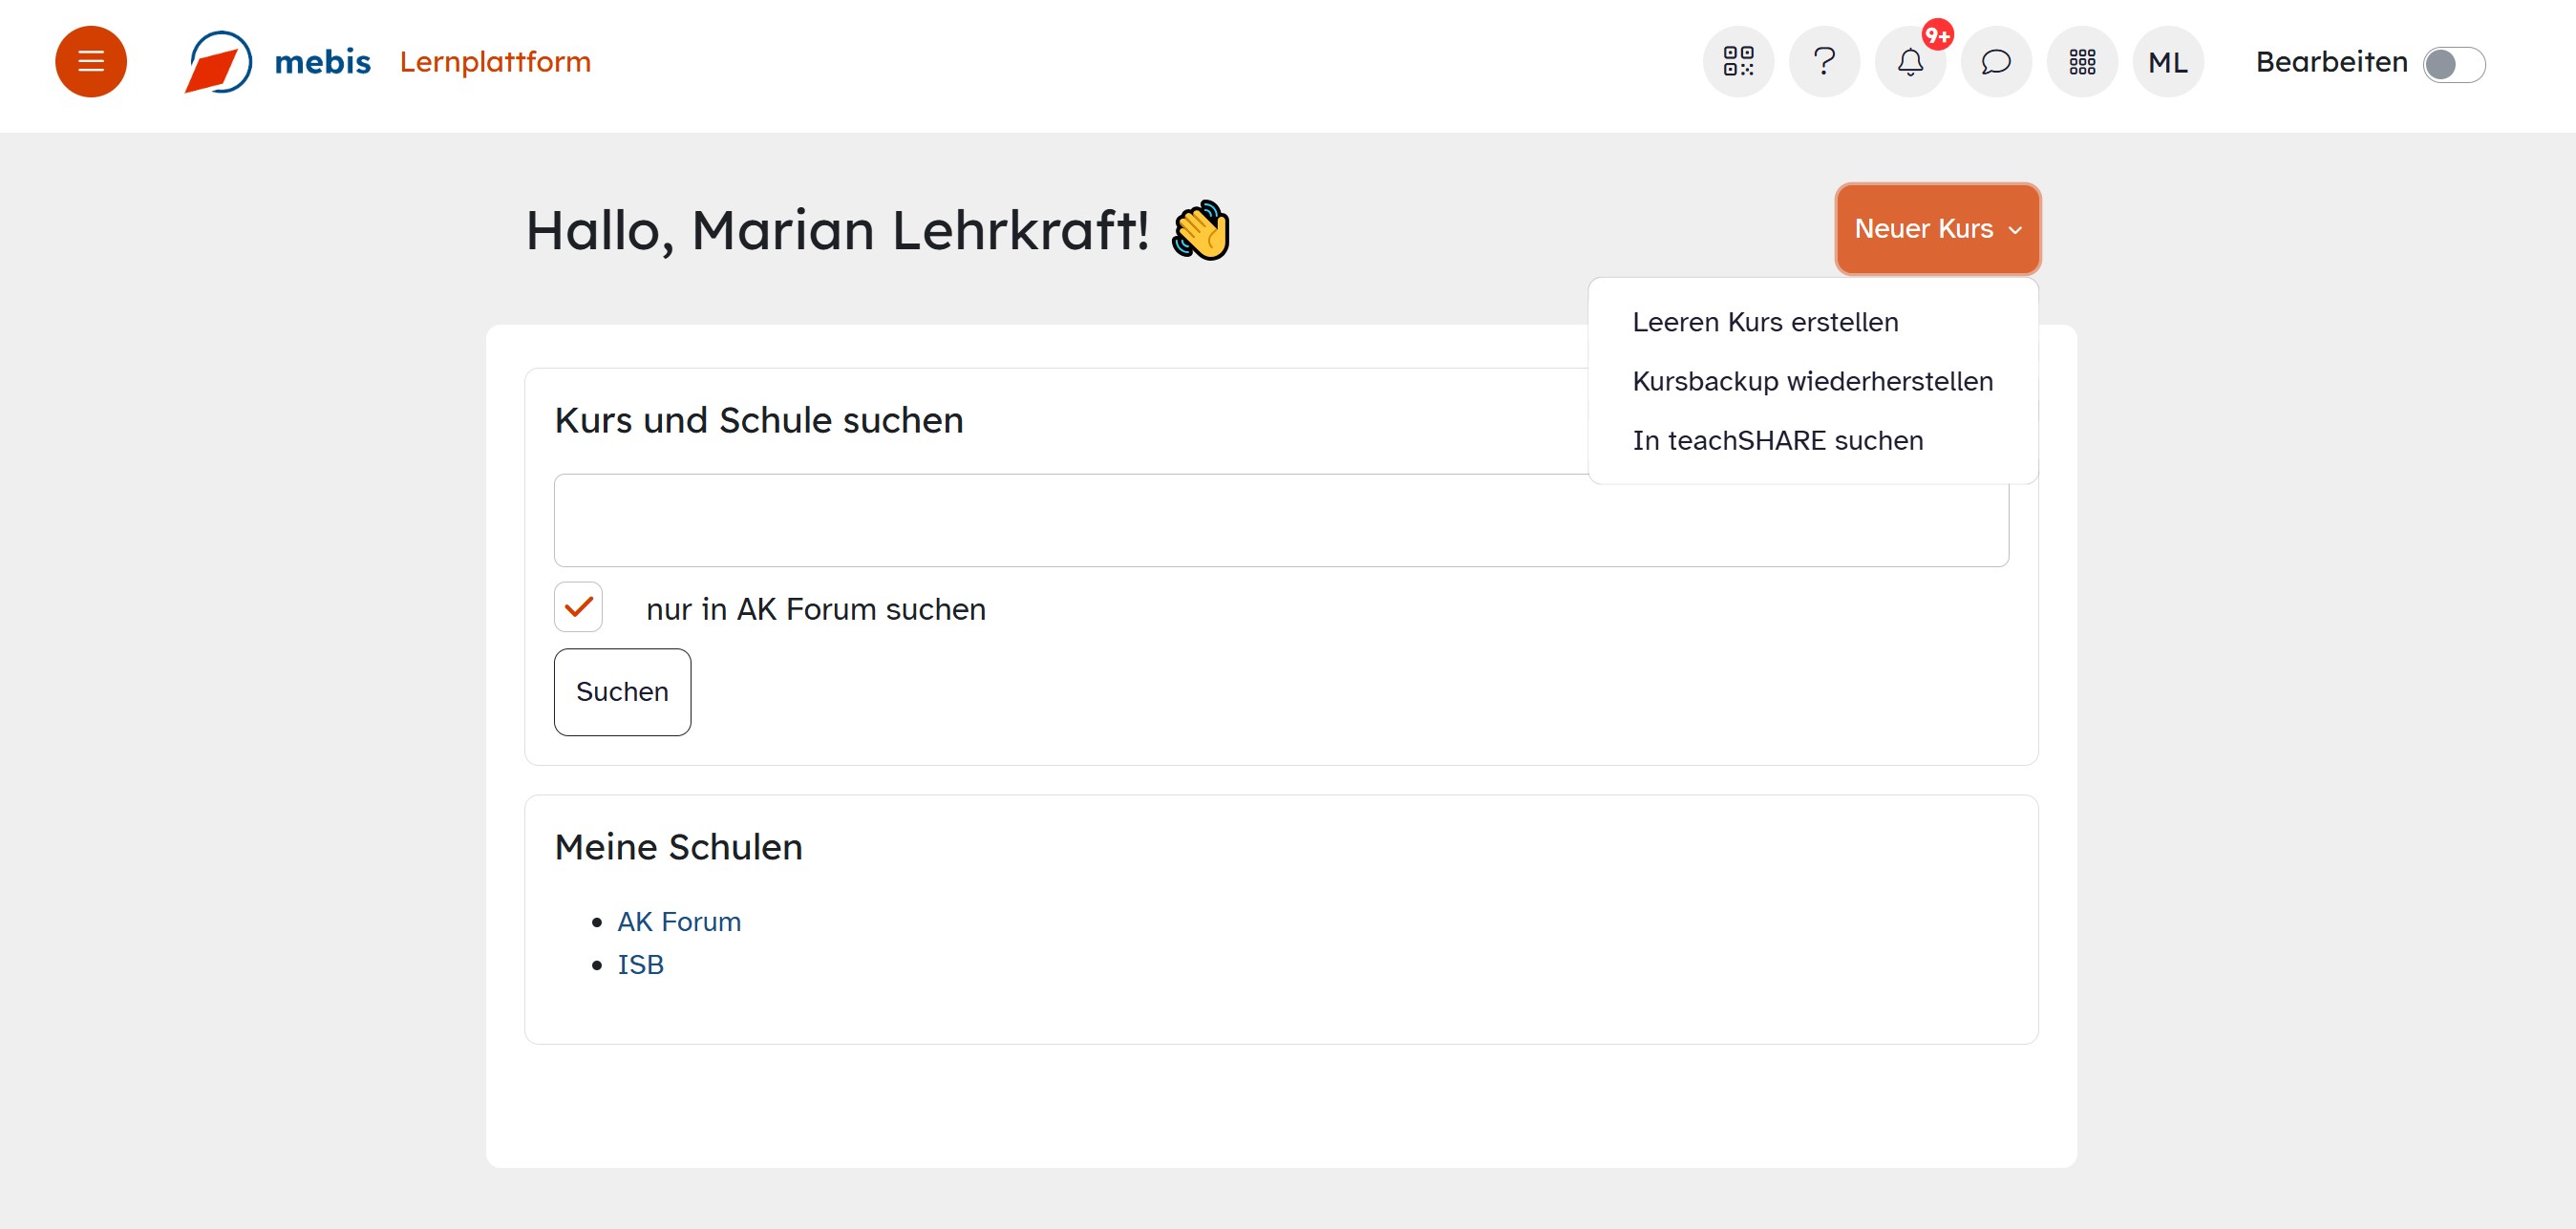
Task: Show notifications via the bell icon
Action: click(1910, 62)
